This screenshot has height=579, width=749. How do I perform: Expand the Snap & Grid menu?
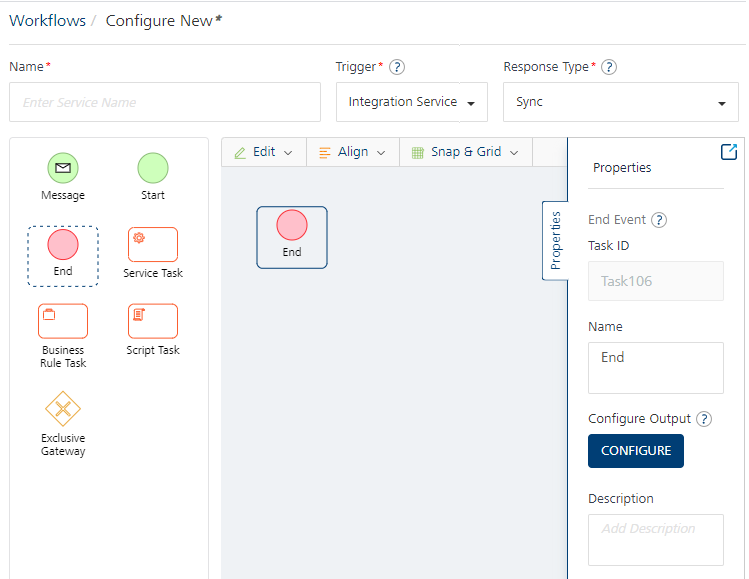(x=465, y=152)
